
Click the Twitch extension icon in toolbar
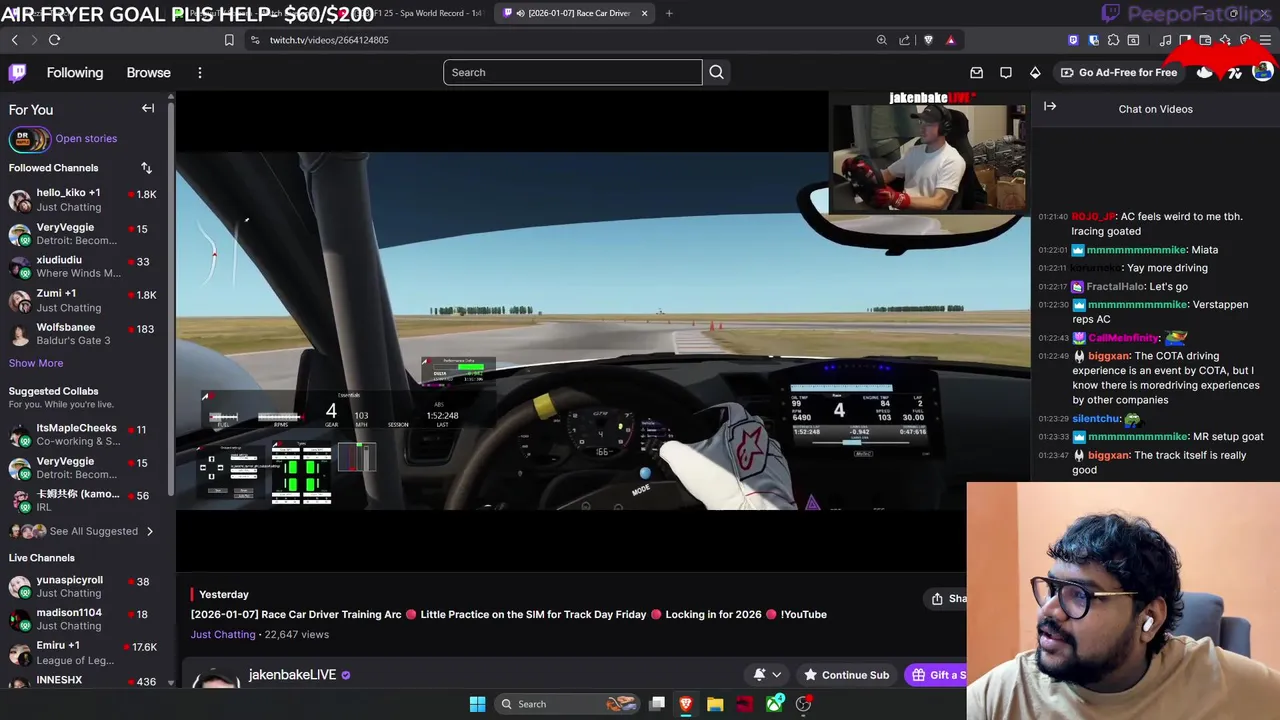(1073, 40)
